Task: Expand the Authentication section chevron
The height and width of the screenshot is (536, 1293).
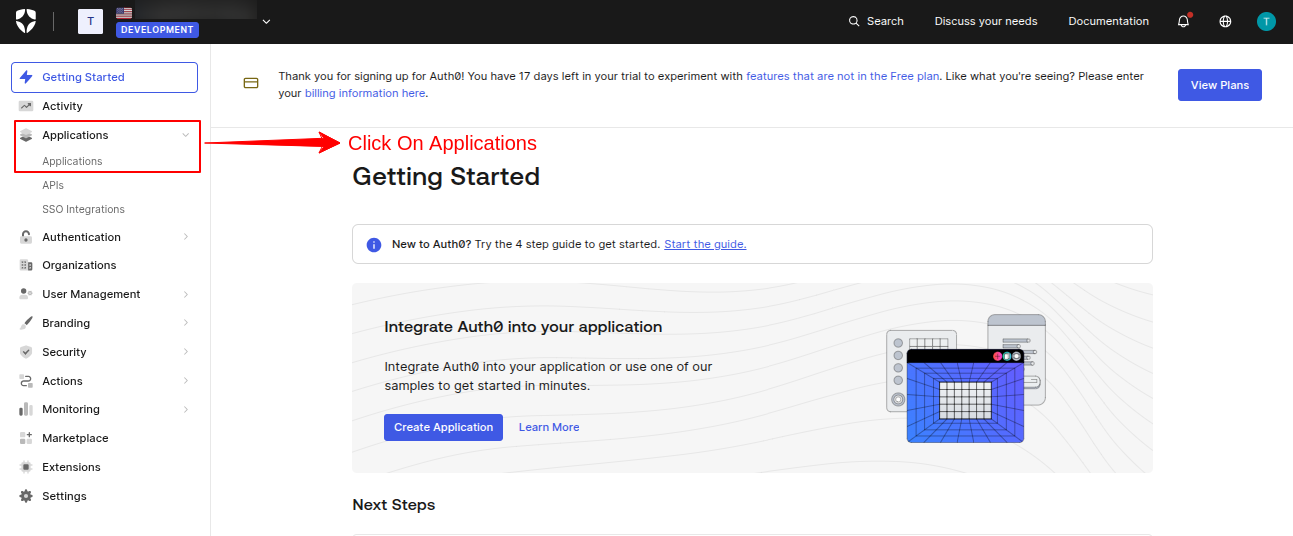Action: click(186, 237)
